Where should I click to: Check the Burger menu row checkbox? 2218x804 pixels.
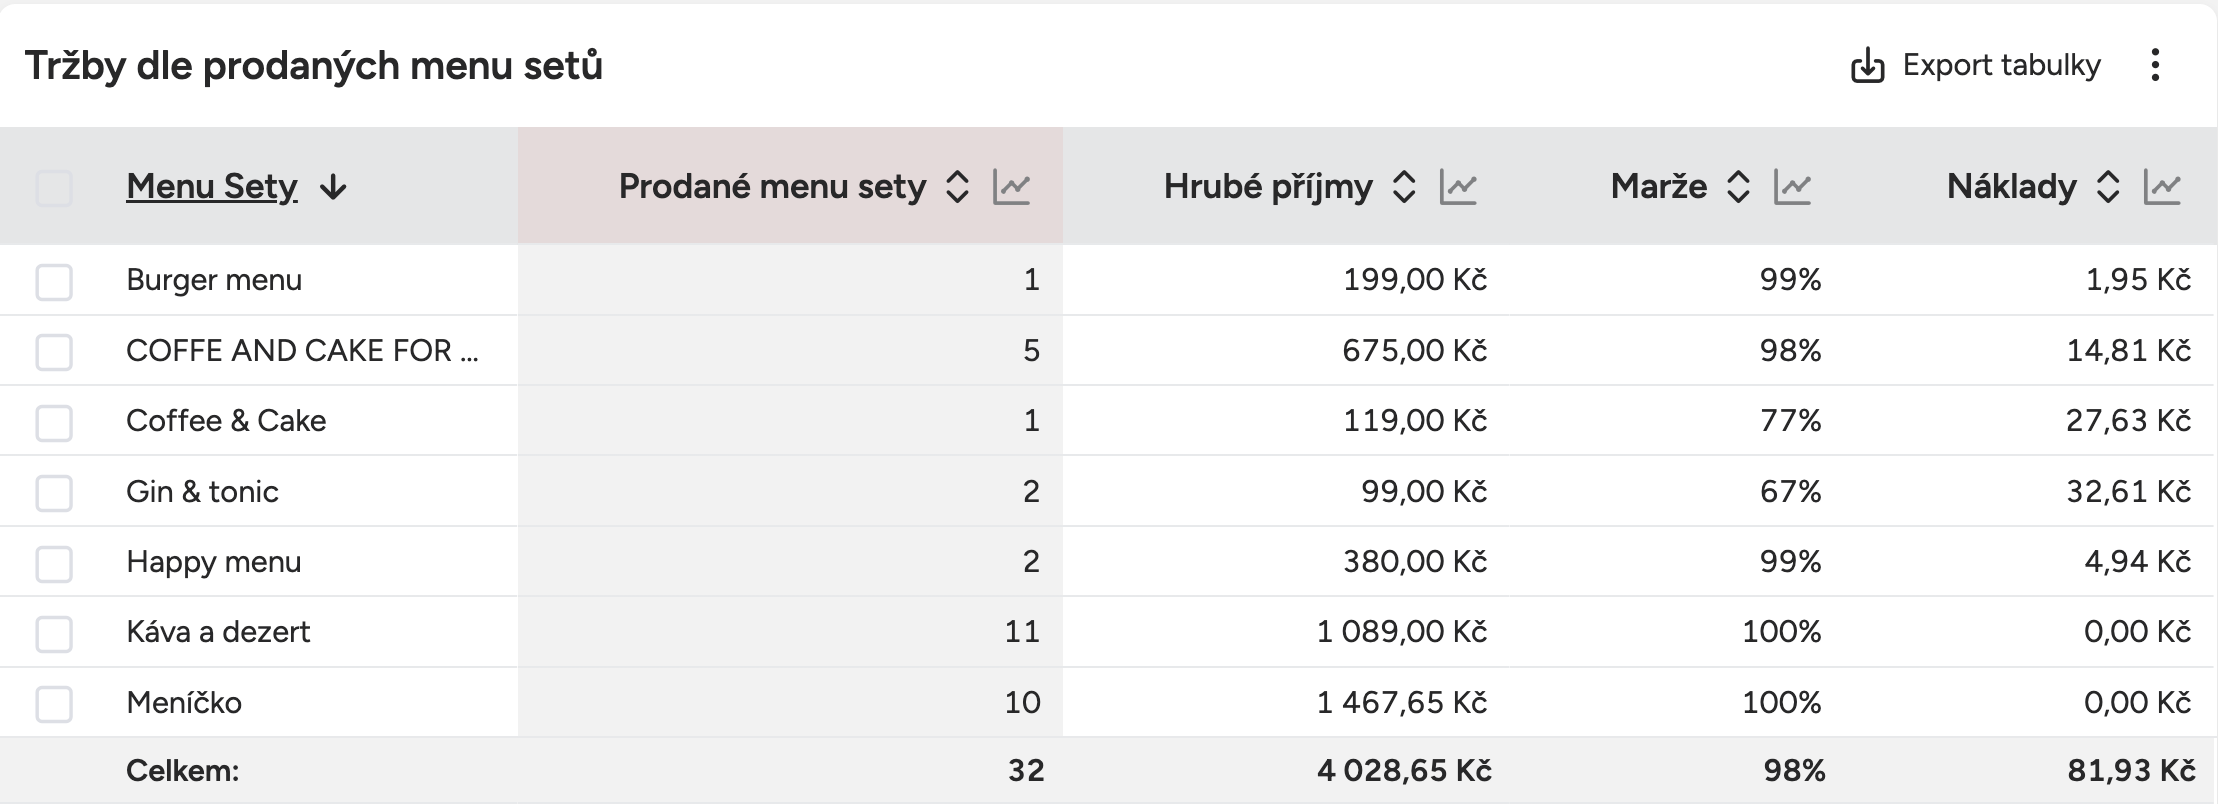[54, 281]
